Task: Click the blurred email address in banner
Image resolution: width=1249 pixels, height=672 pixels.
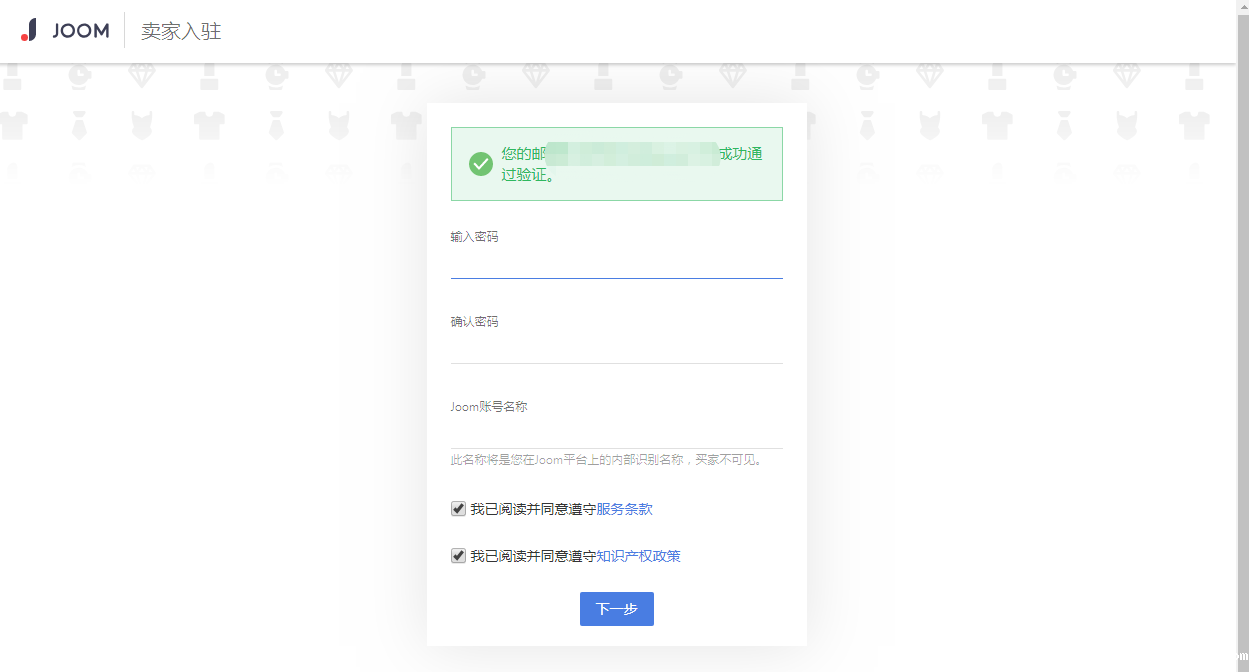Action: point(633,154)
